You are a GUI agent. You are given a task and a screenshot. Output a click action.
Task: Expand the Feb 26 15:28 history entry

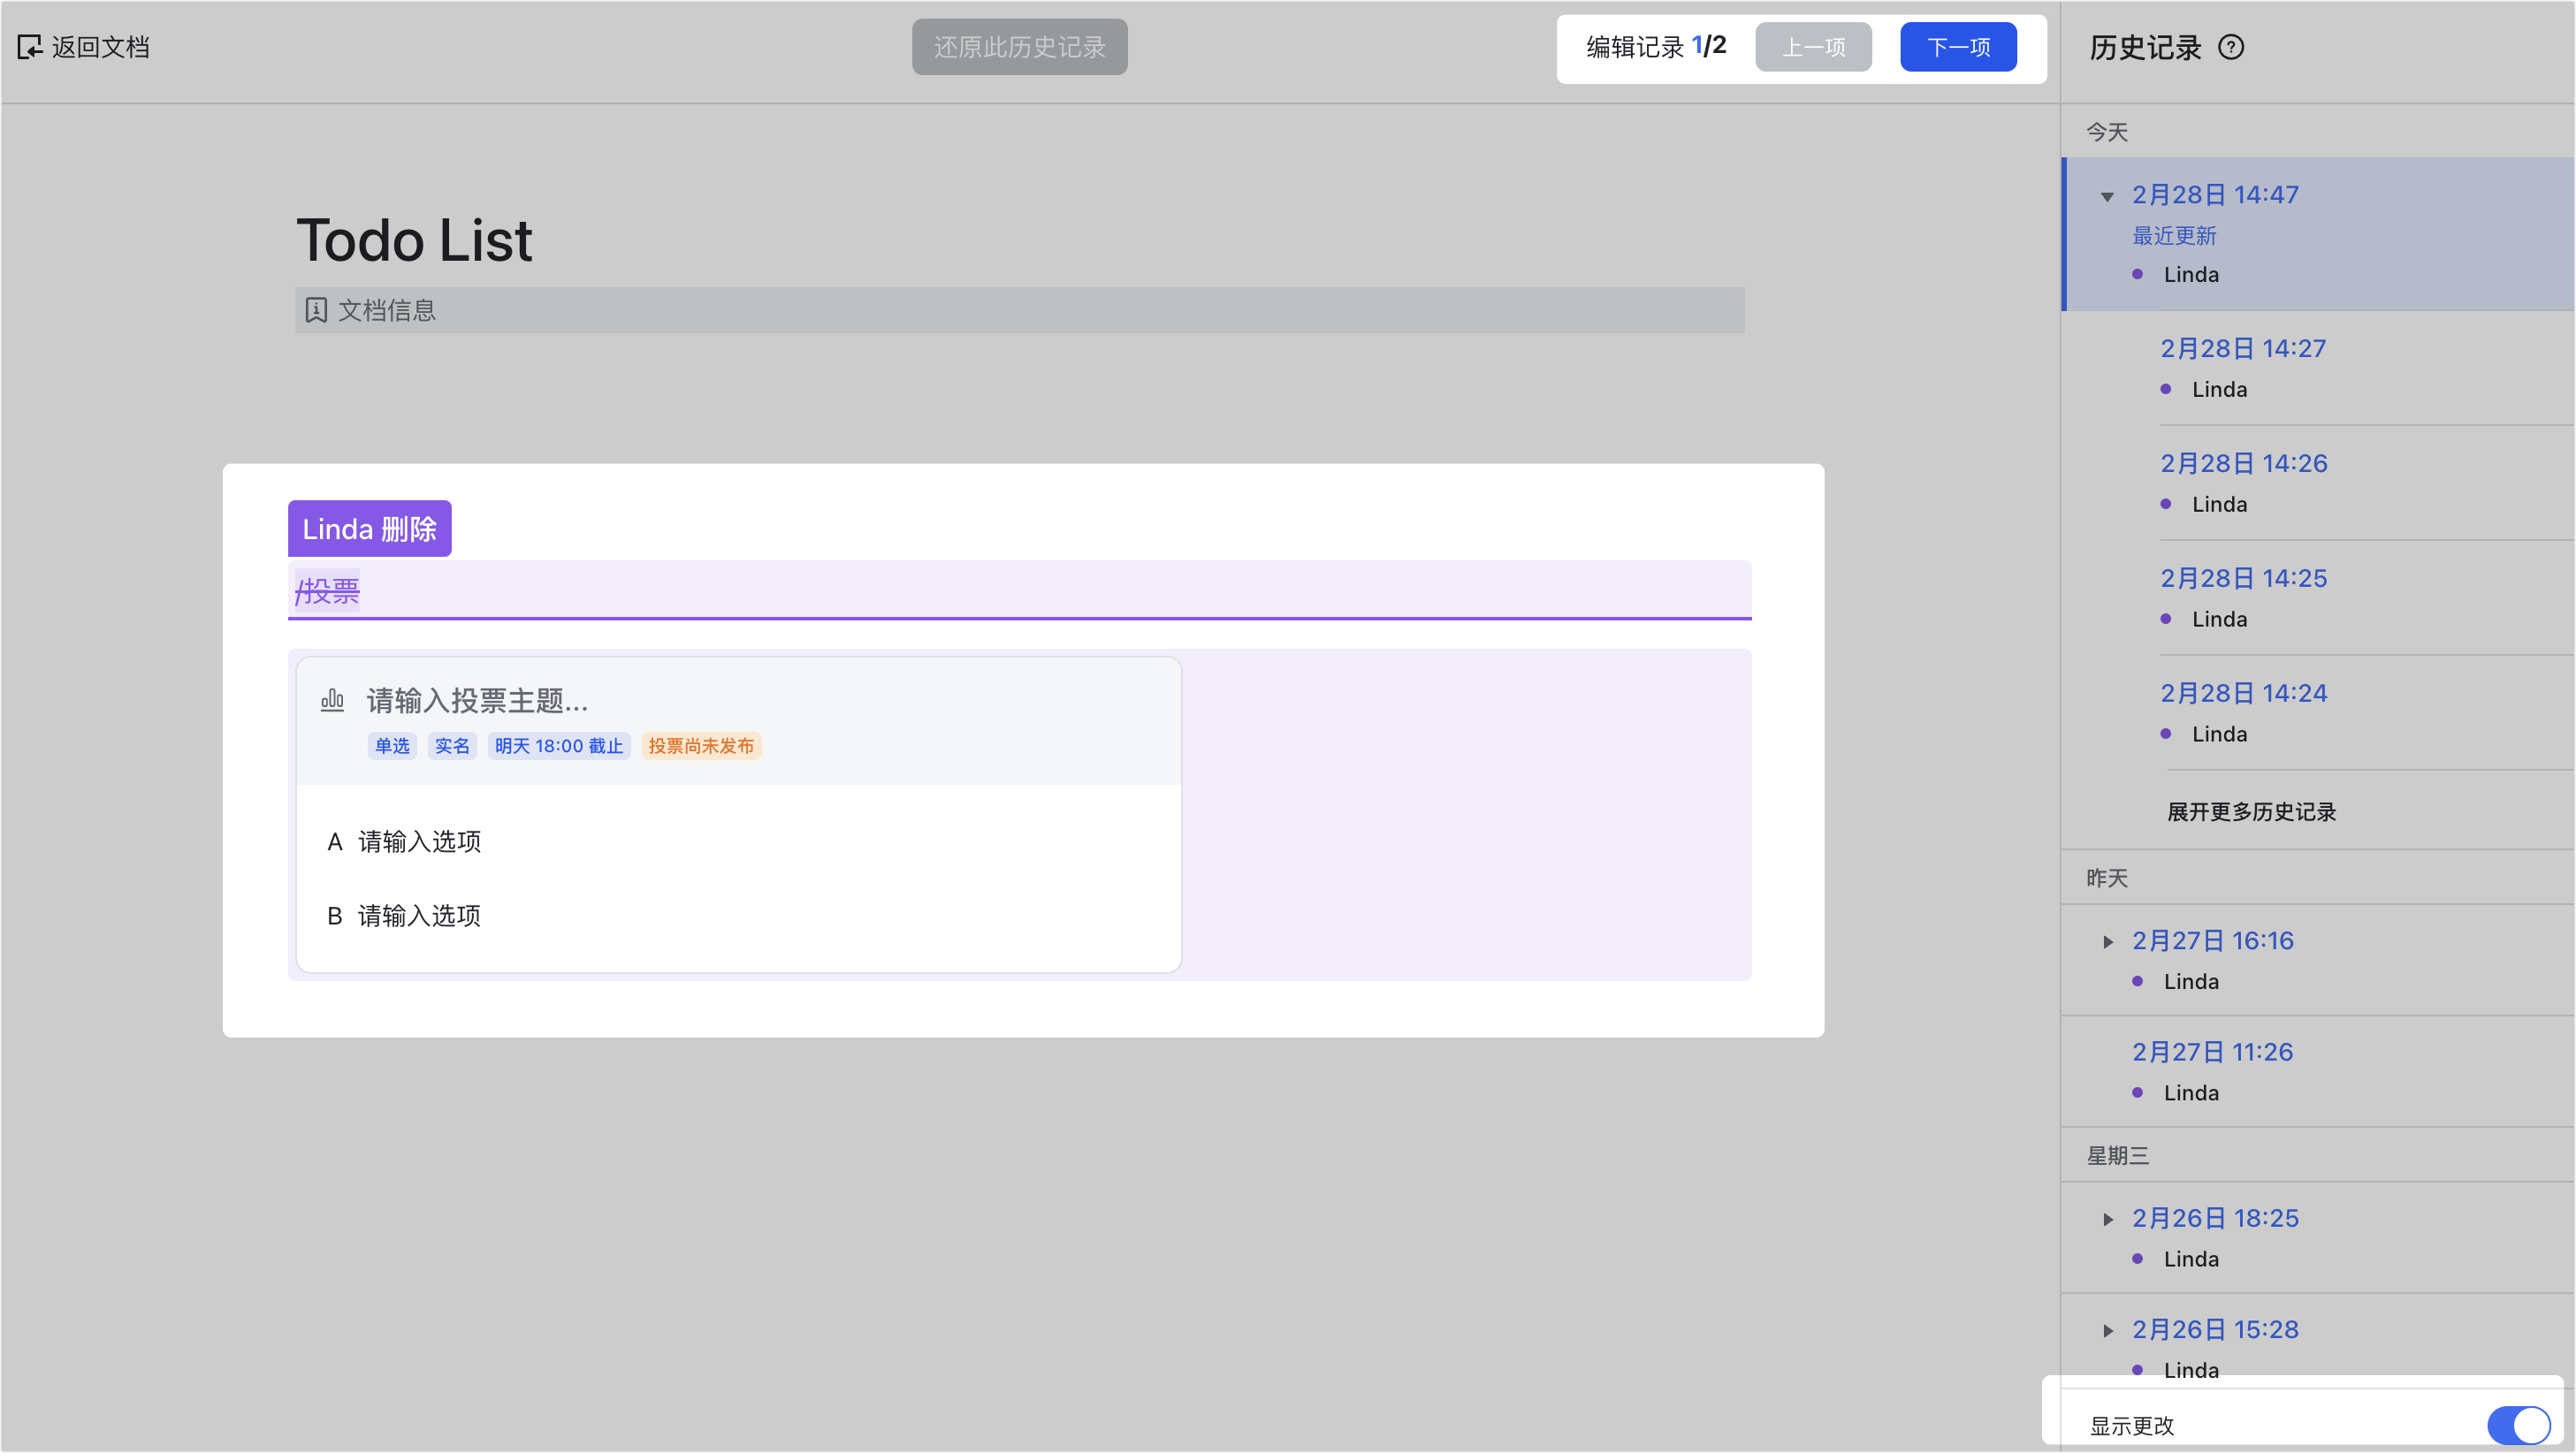tap(2107, 1330)
